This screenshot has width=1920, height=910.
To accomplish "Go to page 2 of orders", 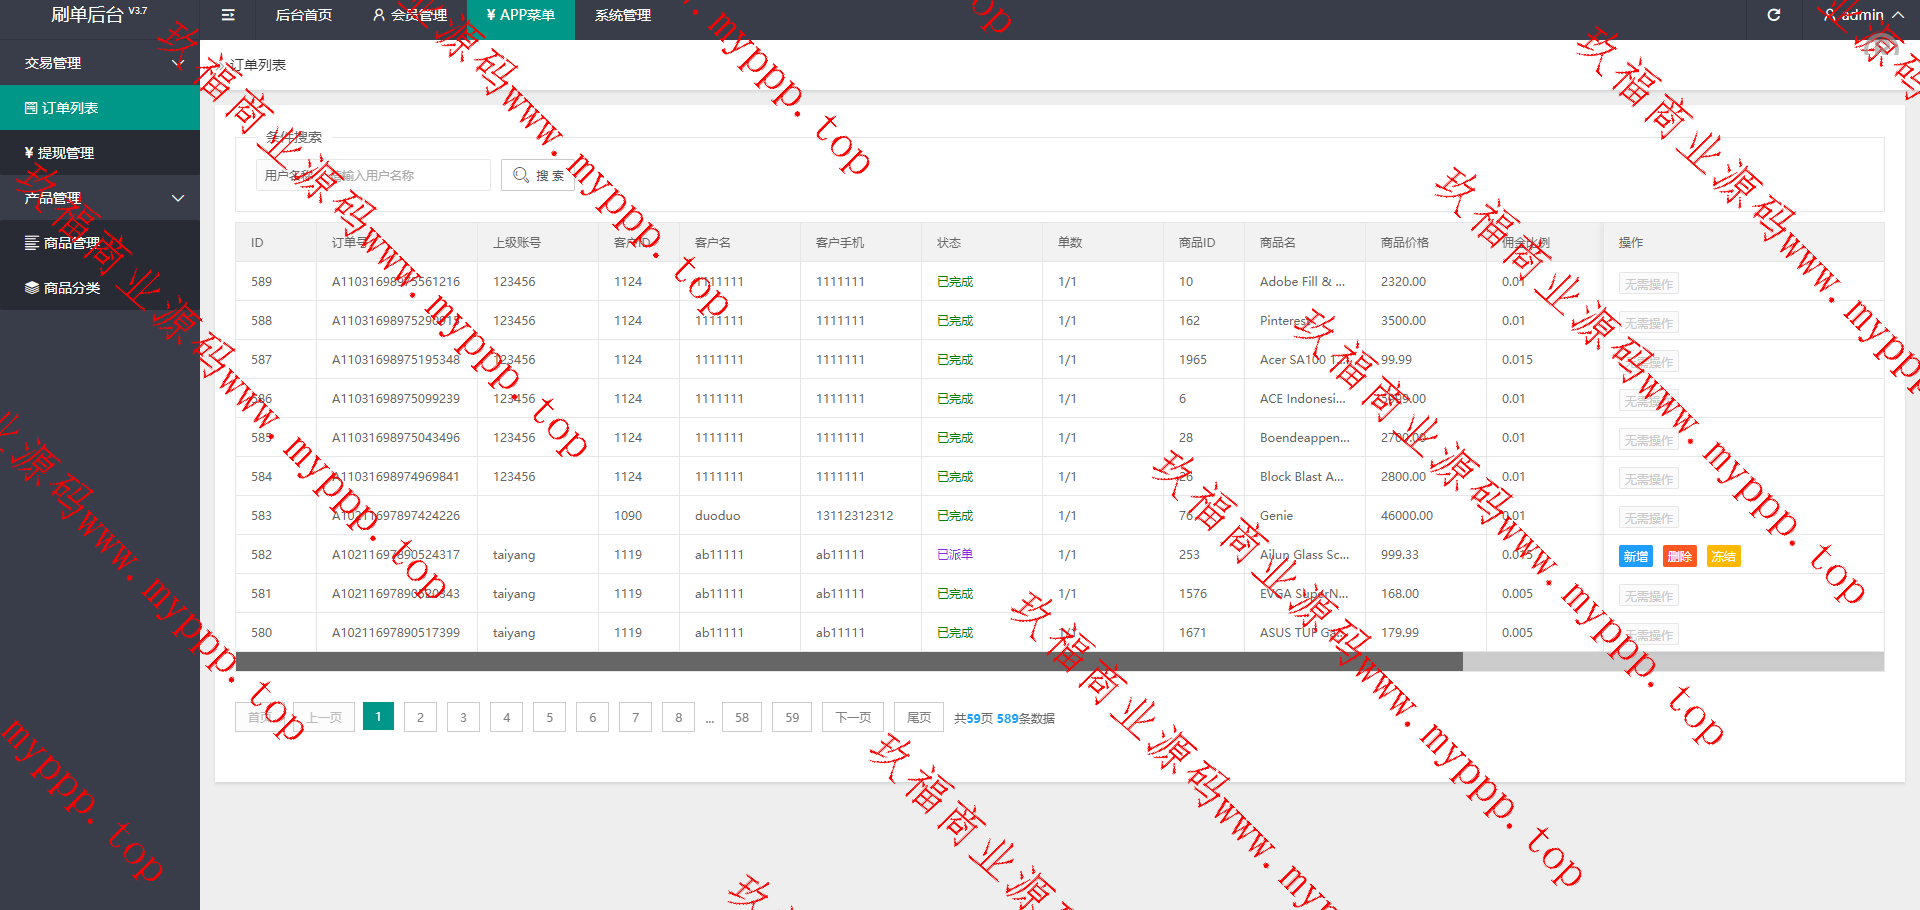I will pyautogui.click(x=420, y=717).
